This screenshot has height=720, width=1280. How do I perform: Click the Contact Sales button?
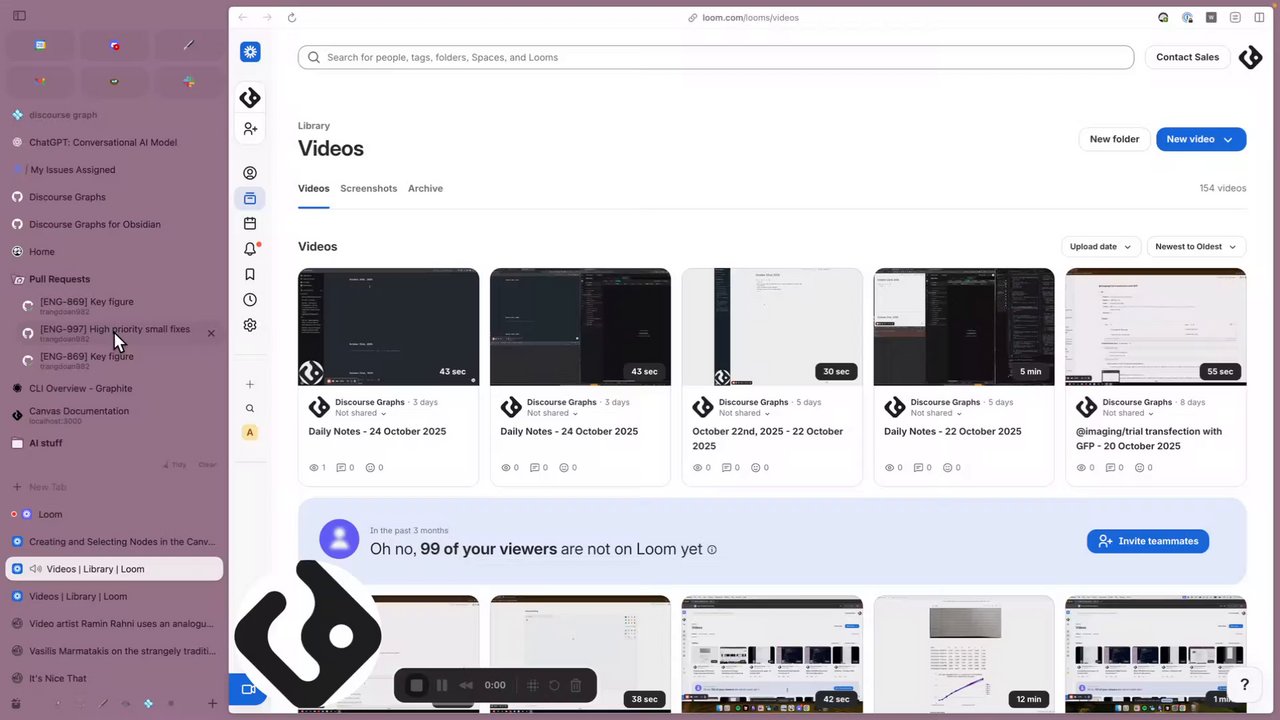(1187, 57)
